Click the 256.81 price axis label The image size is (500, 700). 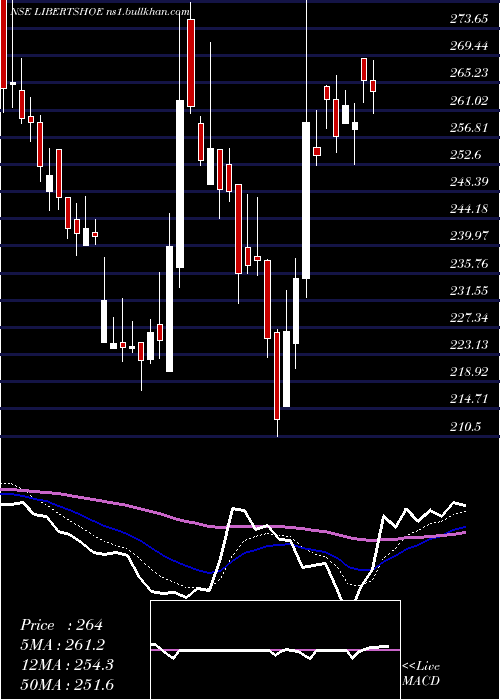[x=469, y=128]
